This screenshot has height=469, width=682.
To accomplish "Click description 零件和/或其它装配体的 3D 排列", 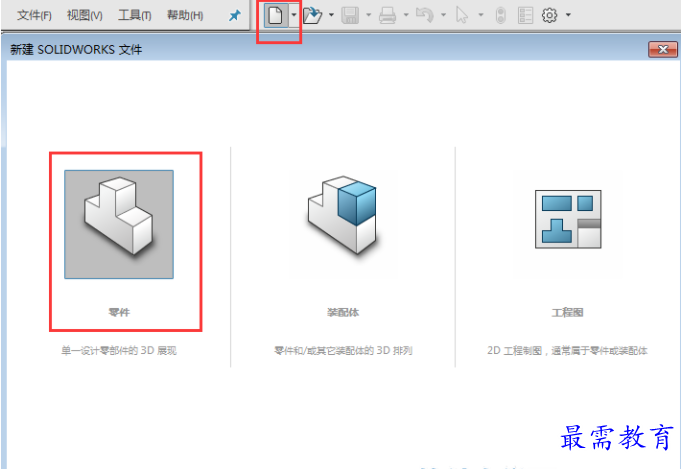I will click(343, 351).
